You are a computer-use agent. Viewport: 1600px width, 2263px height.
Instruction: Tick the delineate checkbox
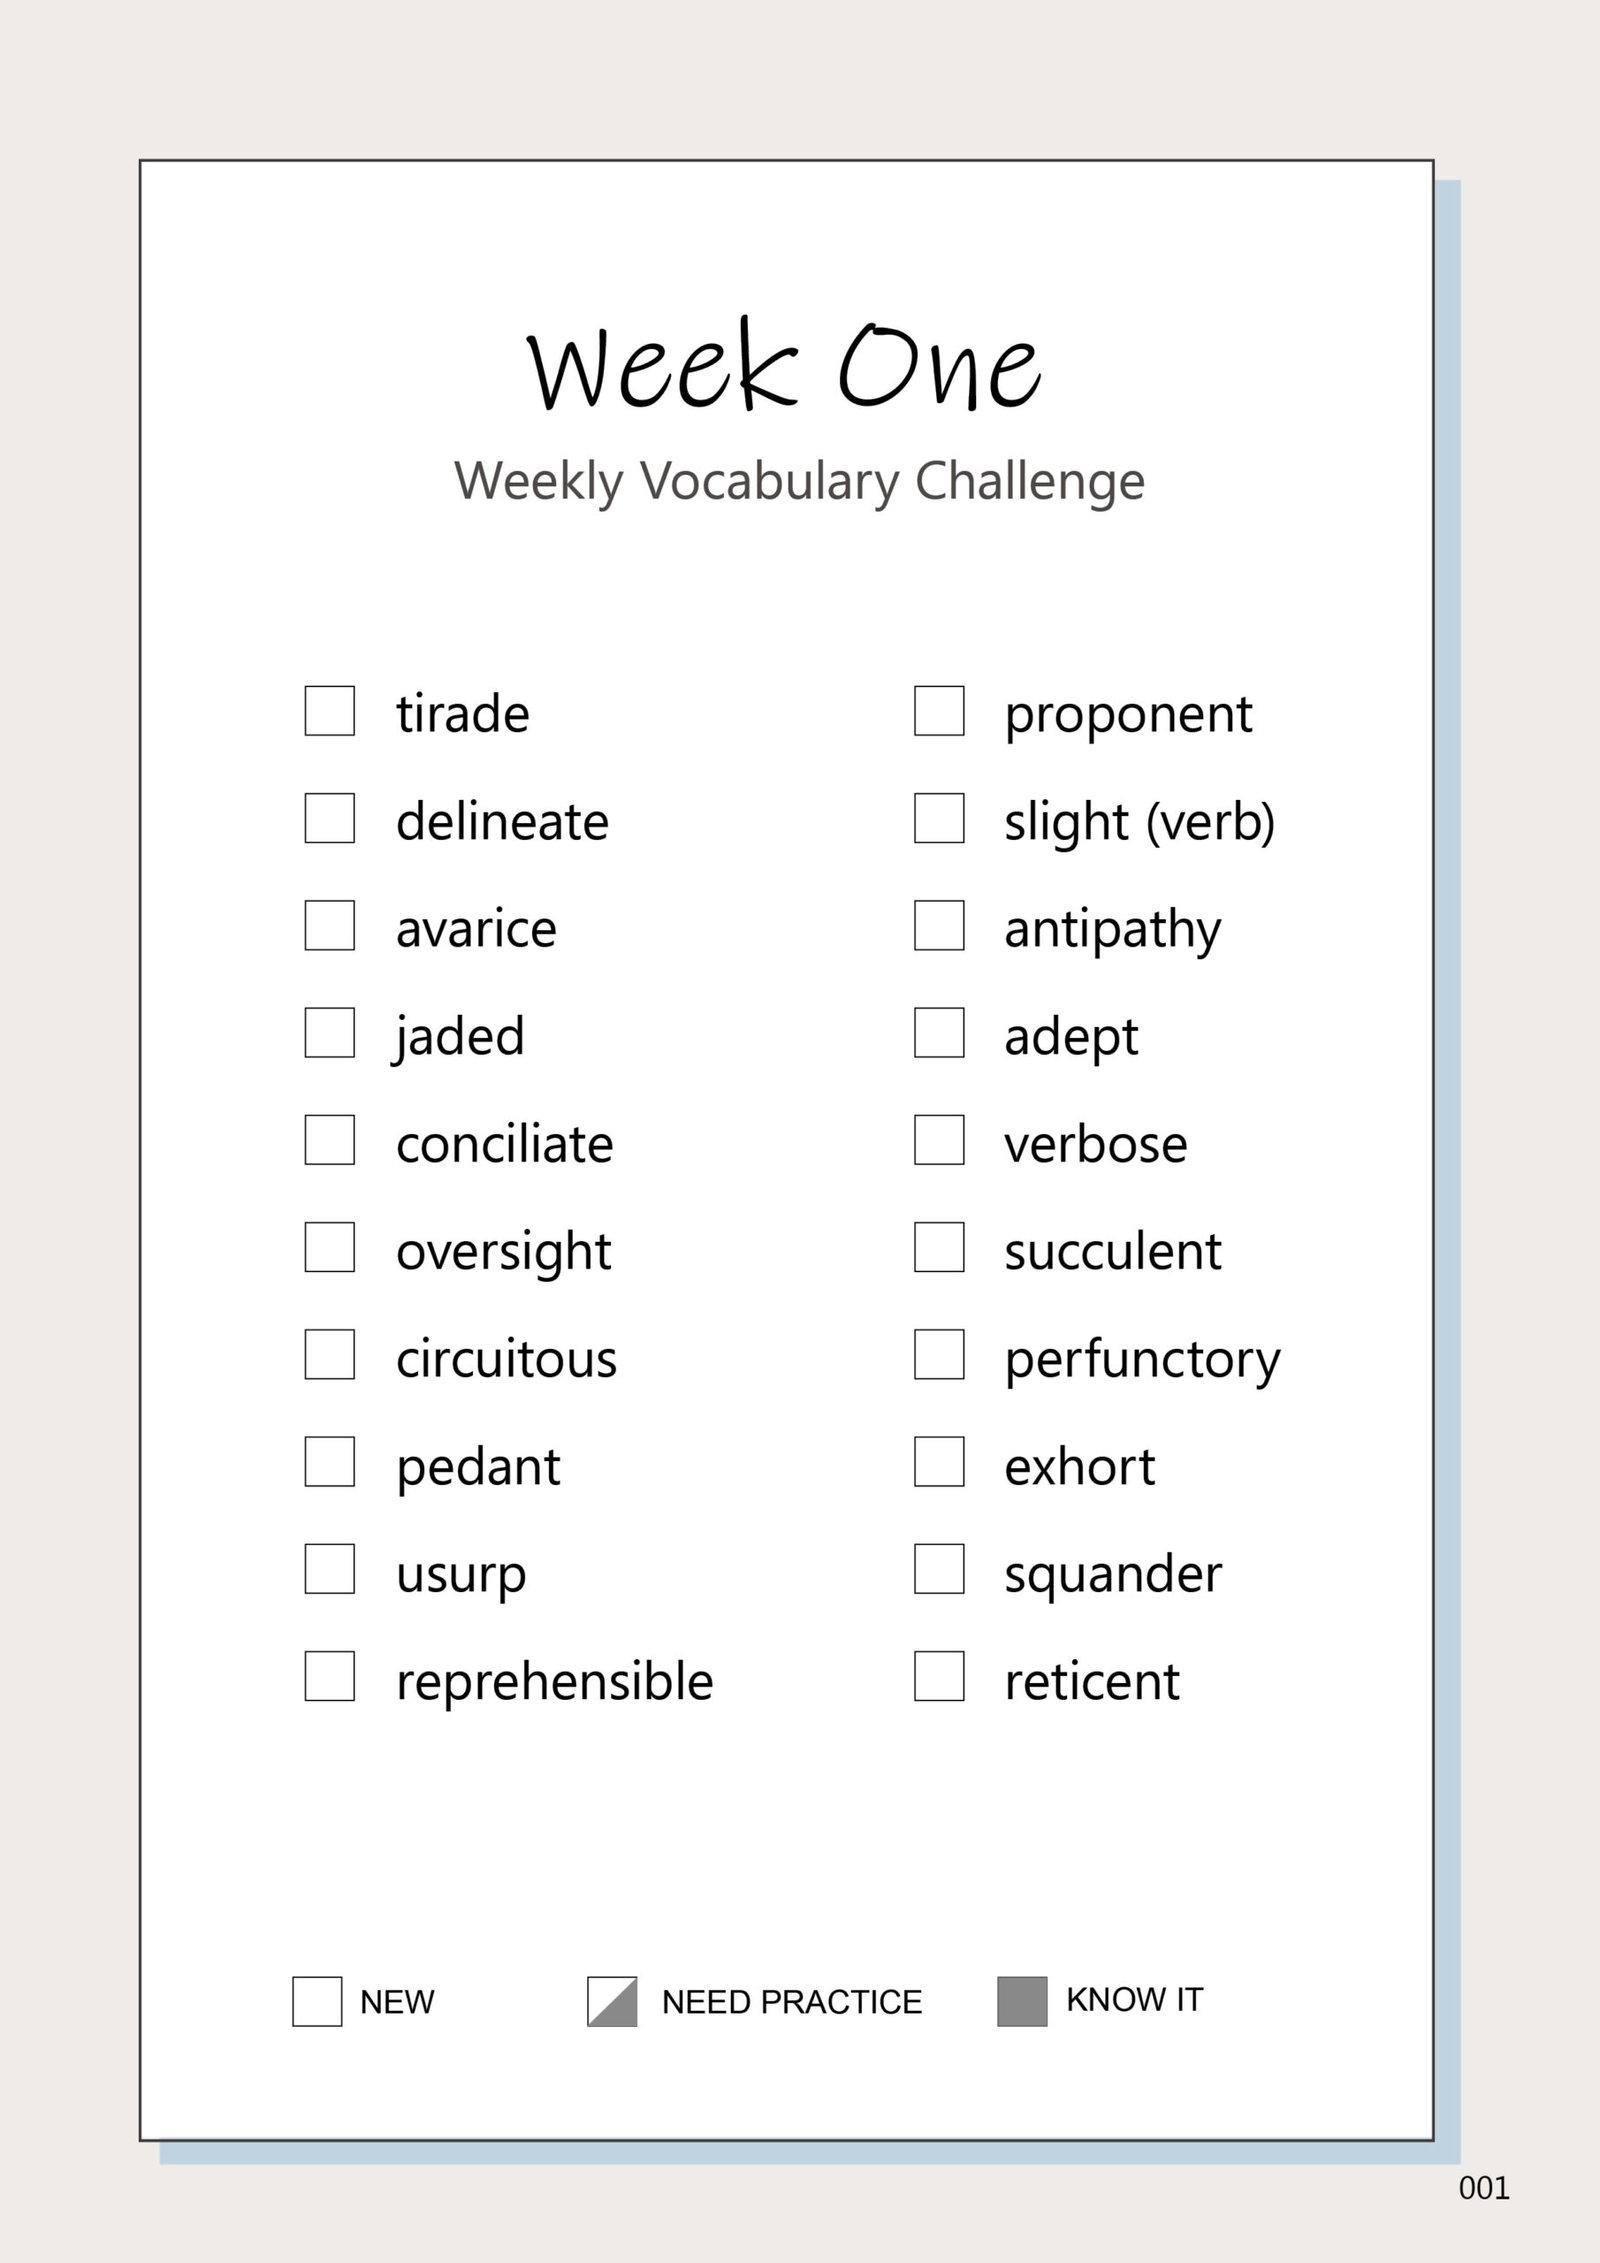pos(329,818)
